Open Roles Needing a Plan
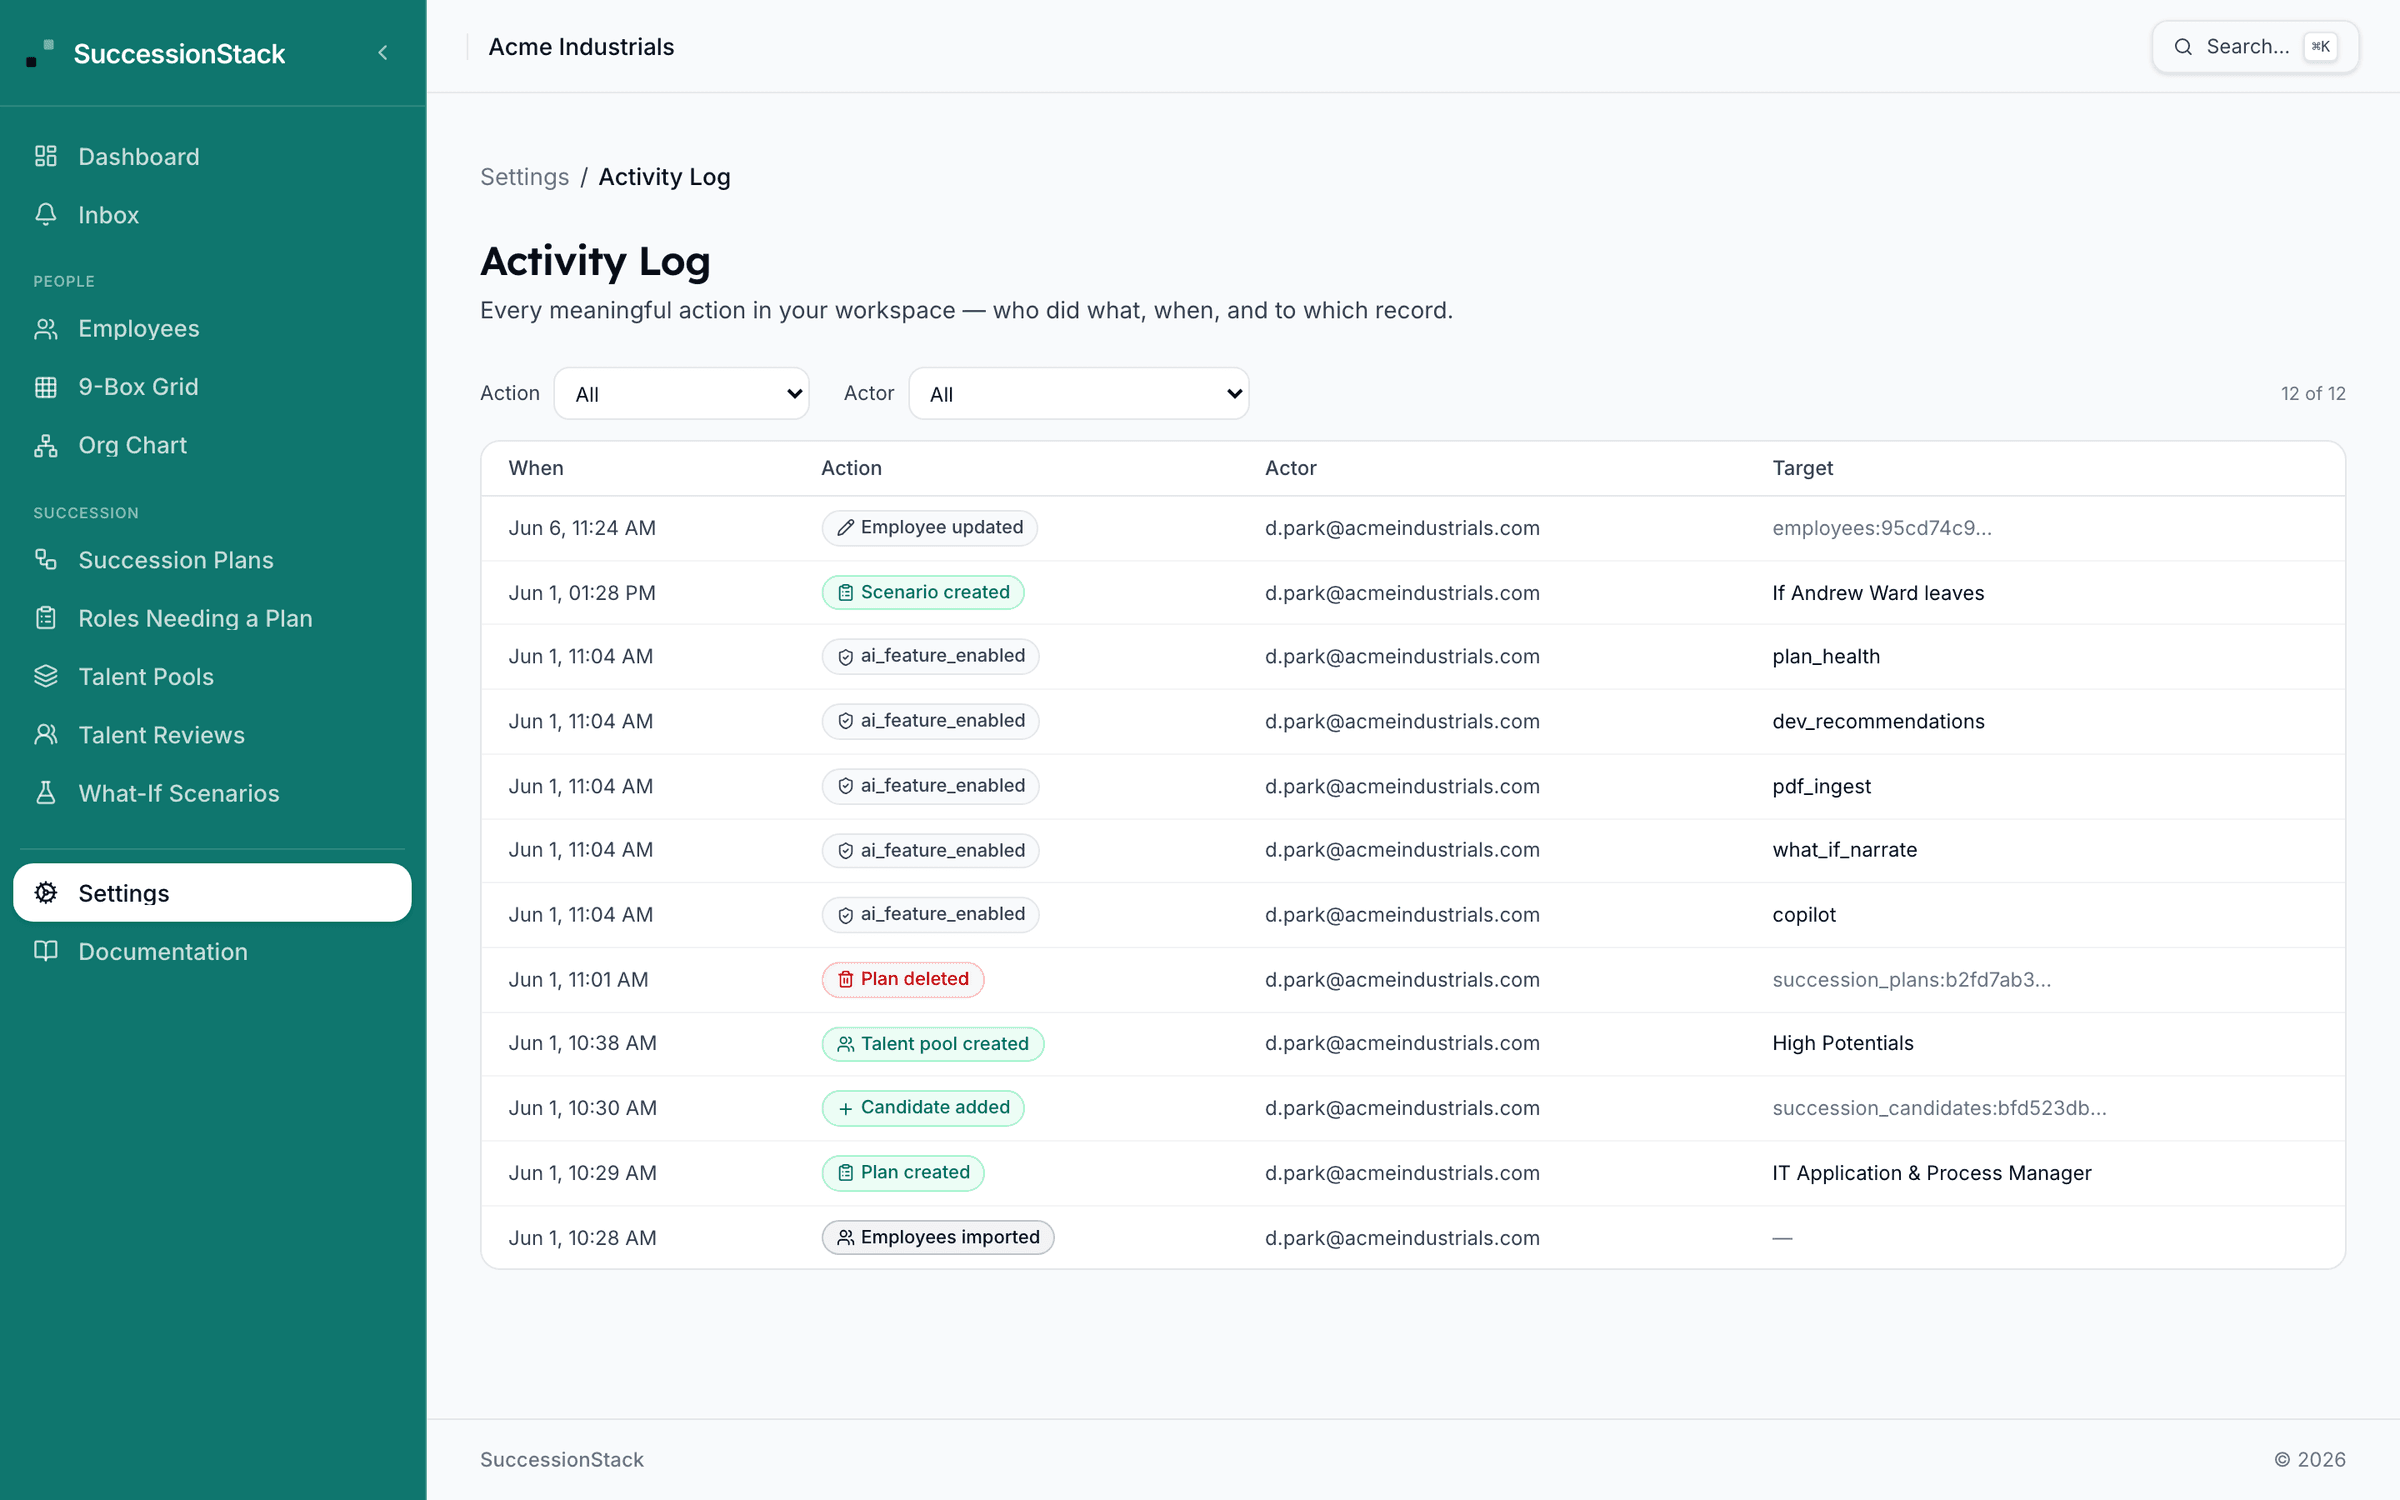This screenshot has width=2400, height=1500. click(212, 618)
